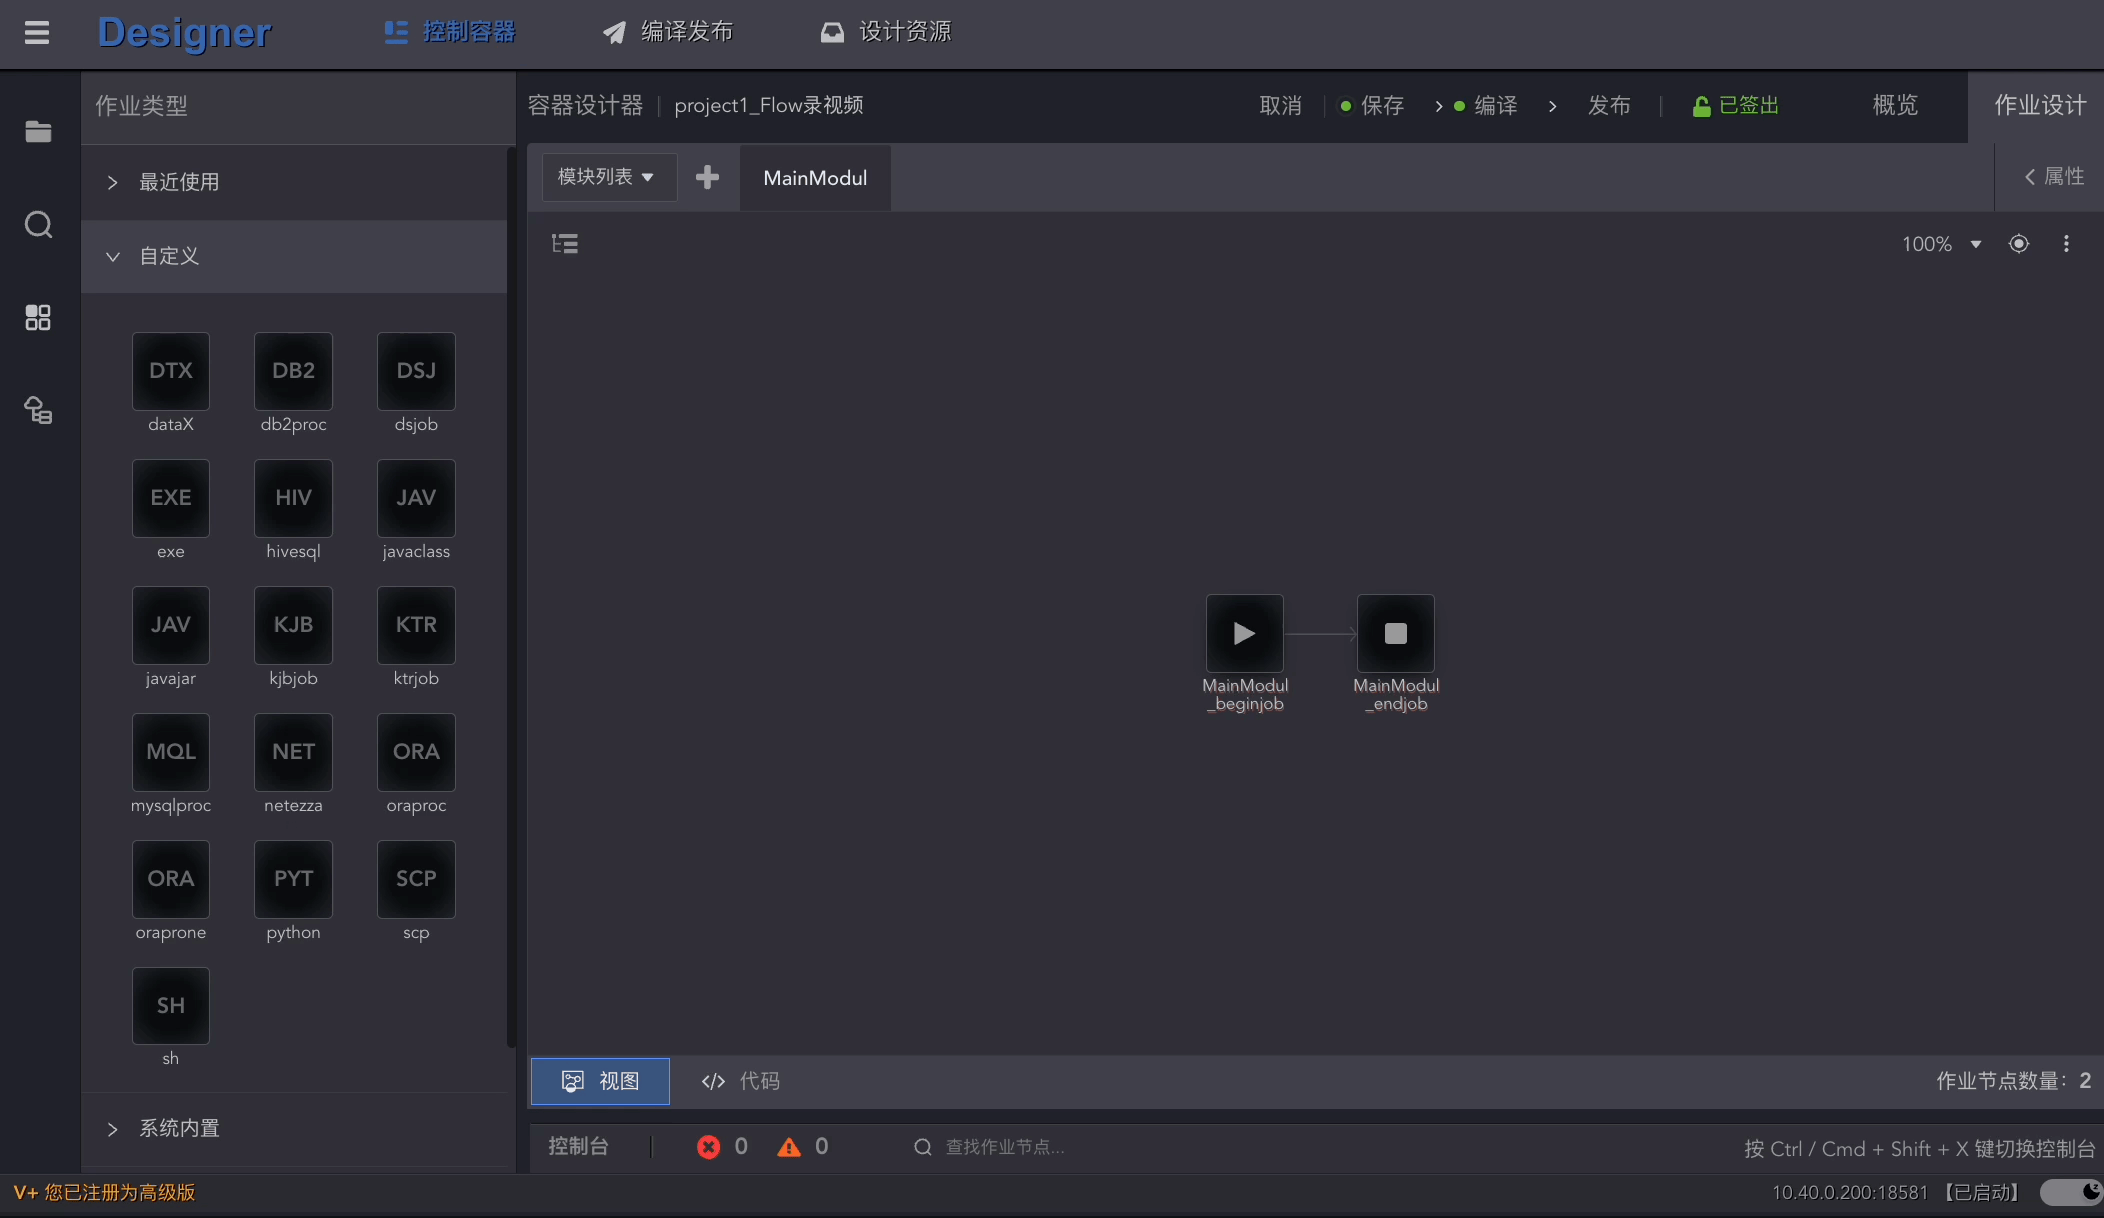Viewport: 2104px width, 1218px height.
Task: Open the search icon in left sidebar
Action: (38, 224)
